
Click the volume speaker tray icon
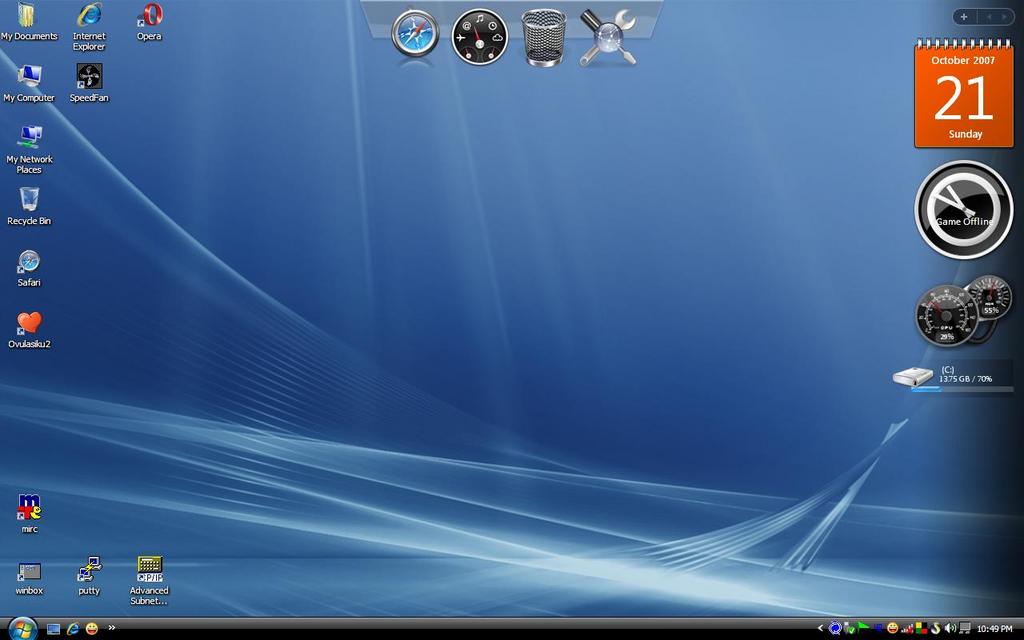[x=950, y=628]
